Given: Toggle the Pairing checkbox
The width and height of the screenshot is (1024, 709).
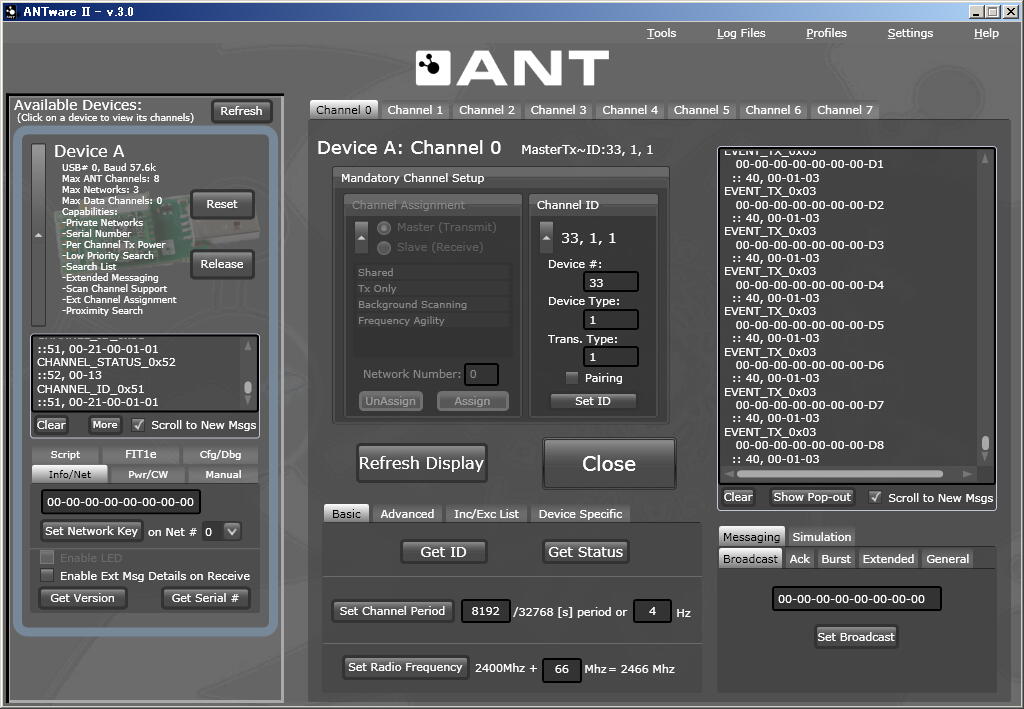Looking at the screenshot, I should click(572, 378).
